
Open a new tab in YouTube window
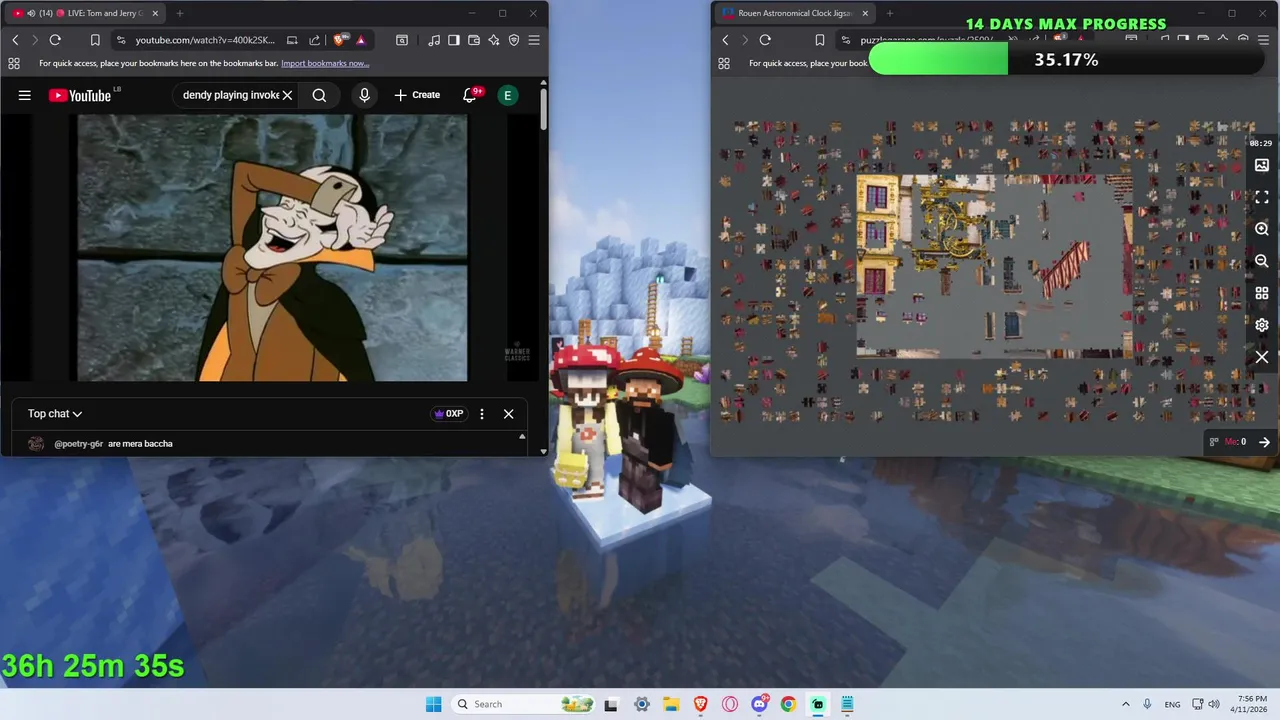point(180,13)
